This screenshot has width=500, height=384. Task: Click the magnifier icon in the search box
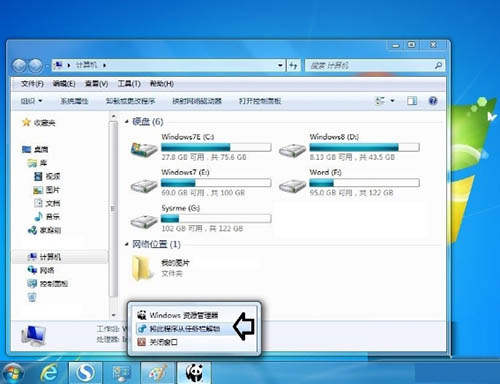pos(439,65)
